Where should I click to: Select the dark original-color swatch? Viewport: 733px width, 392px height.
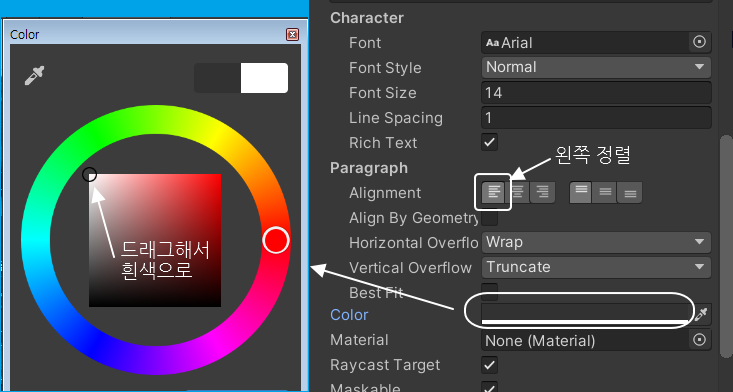coord(217,78)
